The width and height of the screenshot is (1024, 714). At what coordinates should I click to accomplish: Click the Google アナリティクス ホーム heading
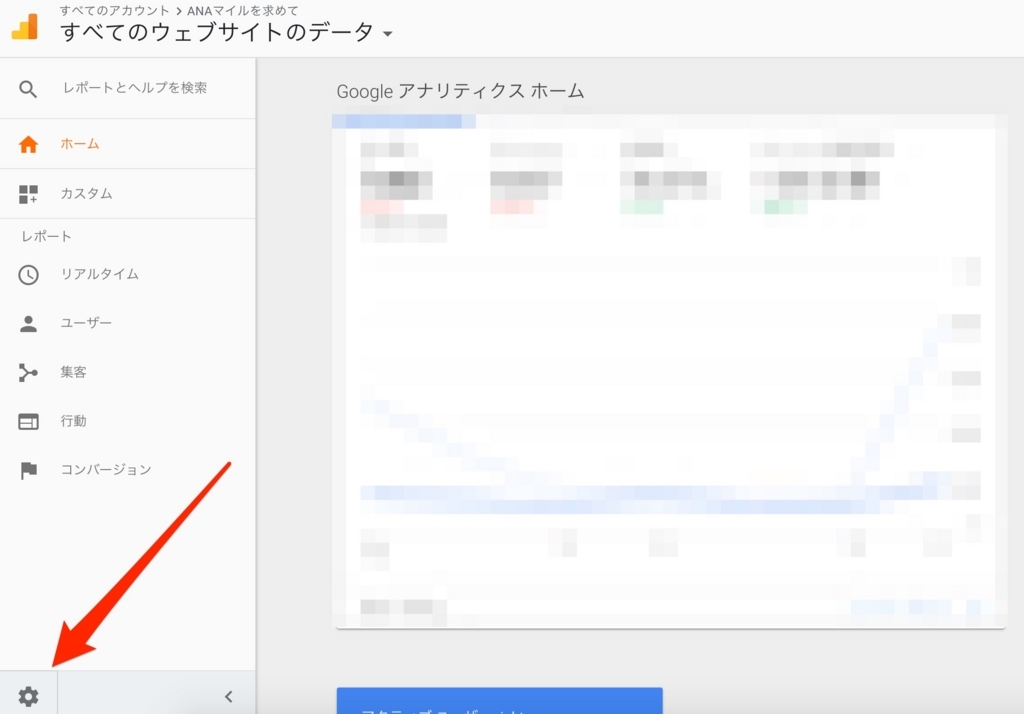(460, 91)
